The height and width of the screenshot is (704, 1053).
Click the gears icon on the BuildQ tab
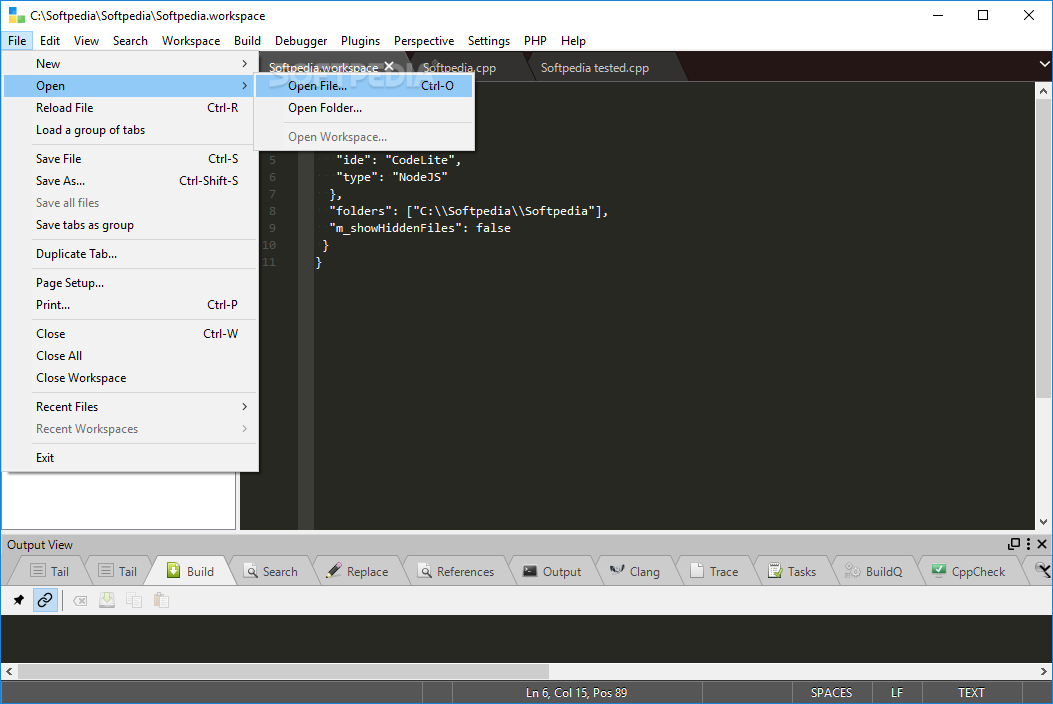(x=852, y=570)
